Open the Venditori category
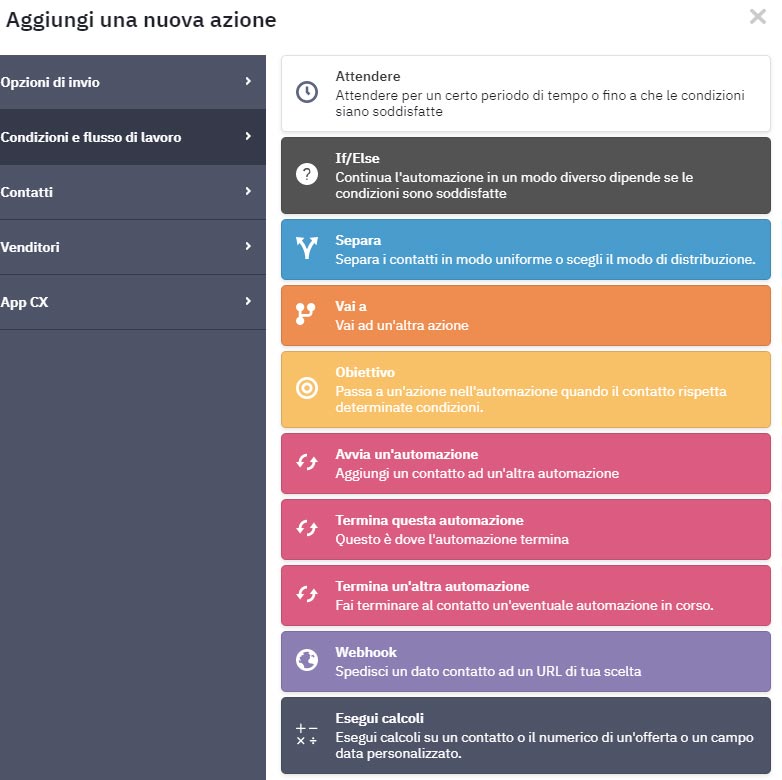The height and width of the screenshot is (780, 782). pyautogui.click(x=133, y=247)
